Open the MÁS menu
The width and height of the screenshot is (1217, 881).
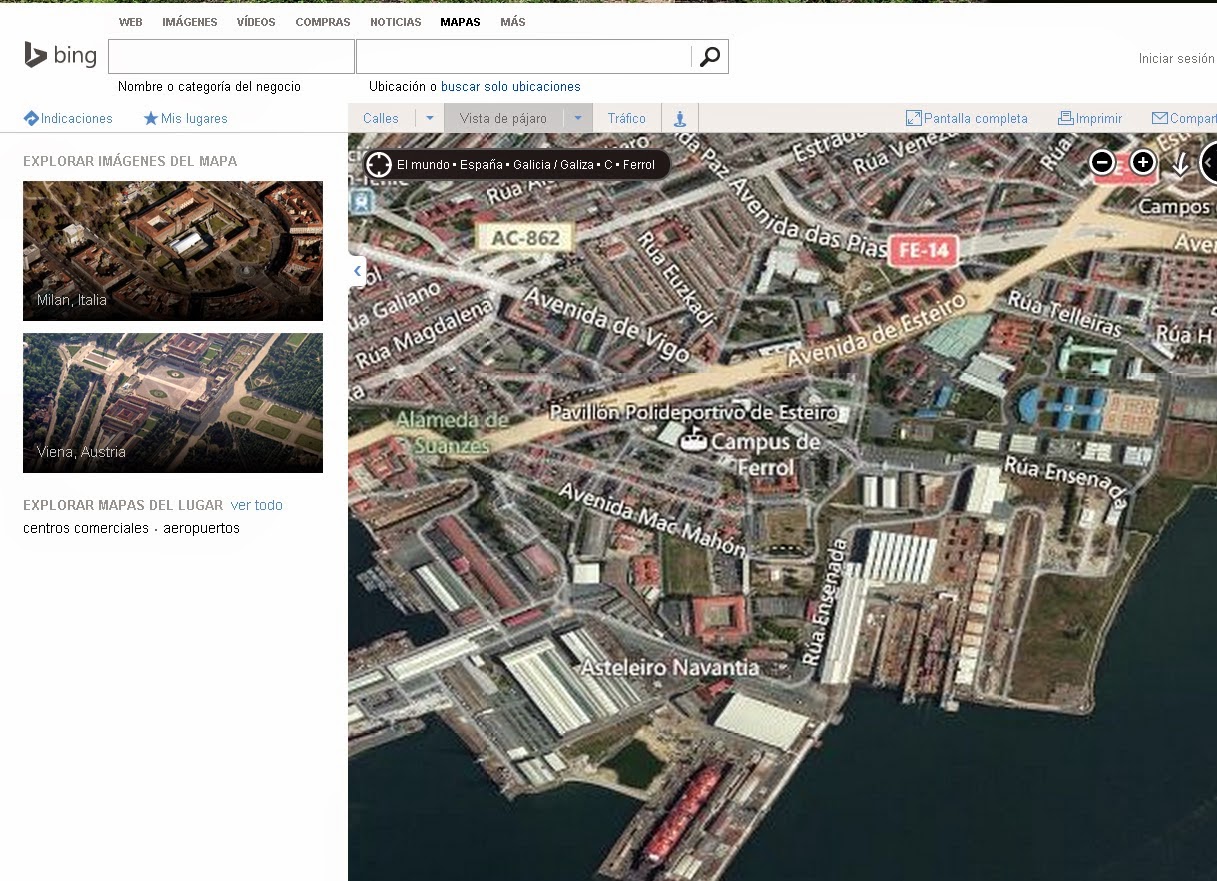click(x=513, y=22)
